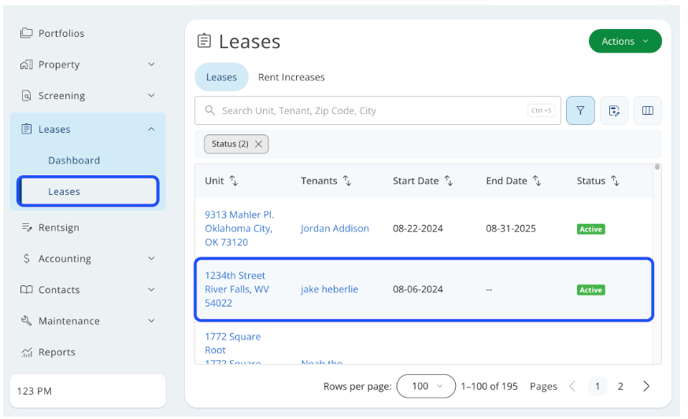Open Dashboard under Leases menu
This screenshot has height=419, width=688.
pos(74,160)
